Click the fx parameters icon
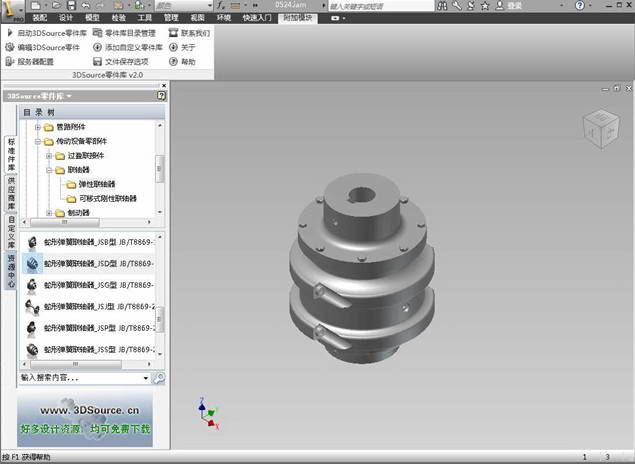635x464 pixels. pyautogui.click(x=220, y=5)
